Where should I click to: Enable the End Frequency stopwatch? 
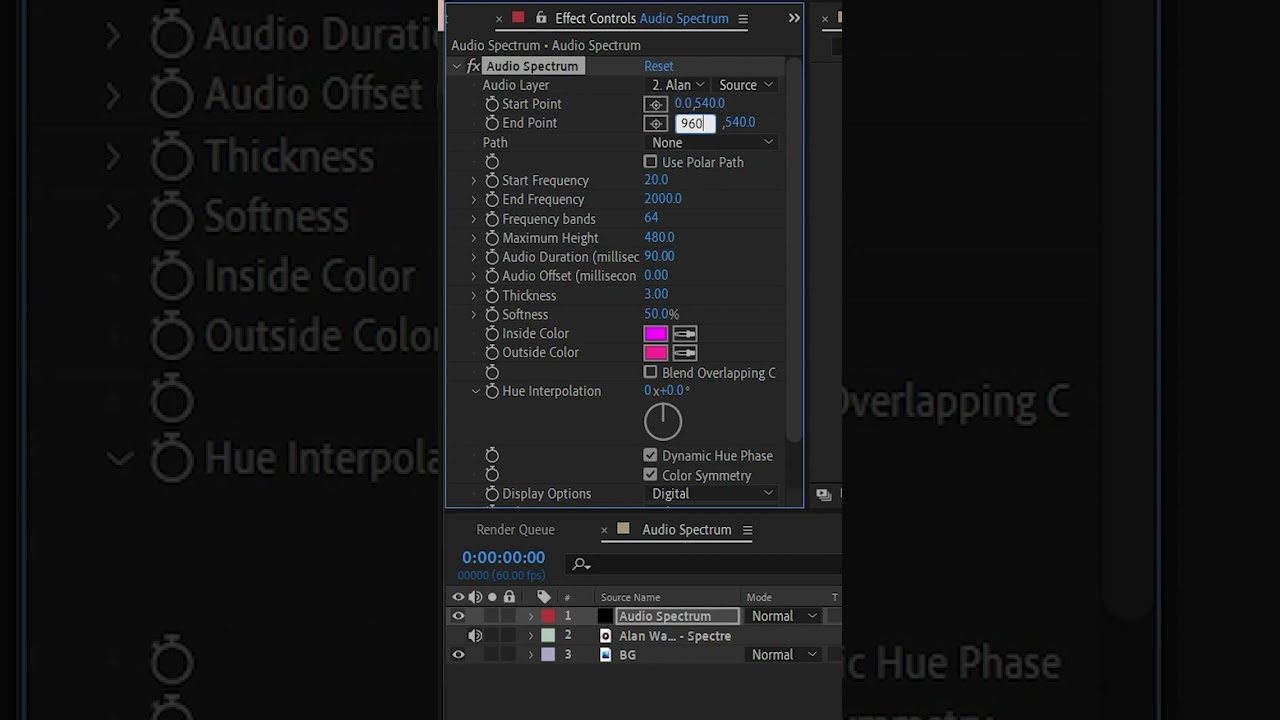coord(492,200)
